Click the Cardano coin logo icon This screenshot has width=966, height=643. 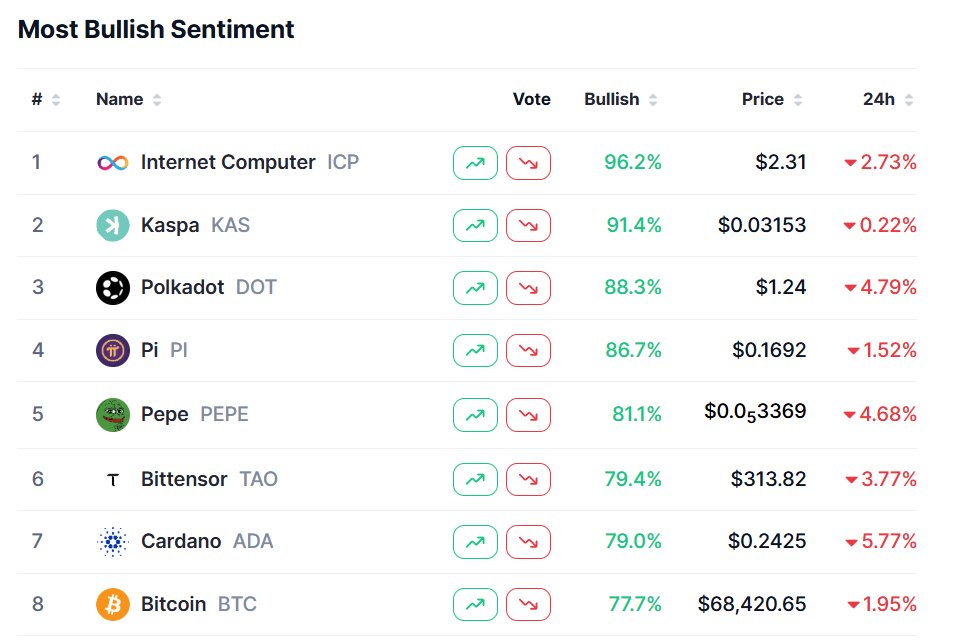click(x=113, y=542)
